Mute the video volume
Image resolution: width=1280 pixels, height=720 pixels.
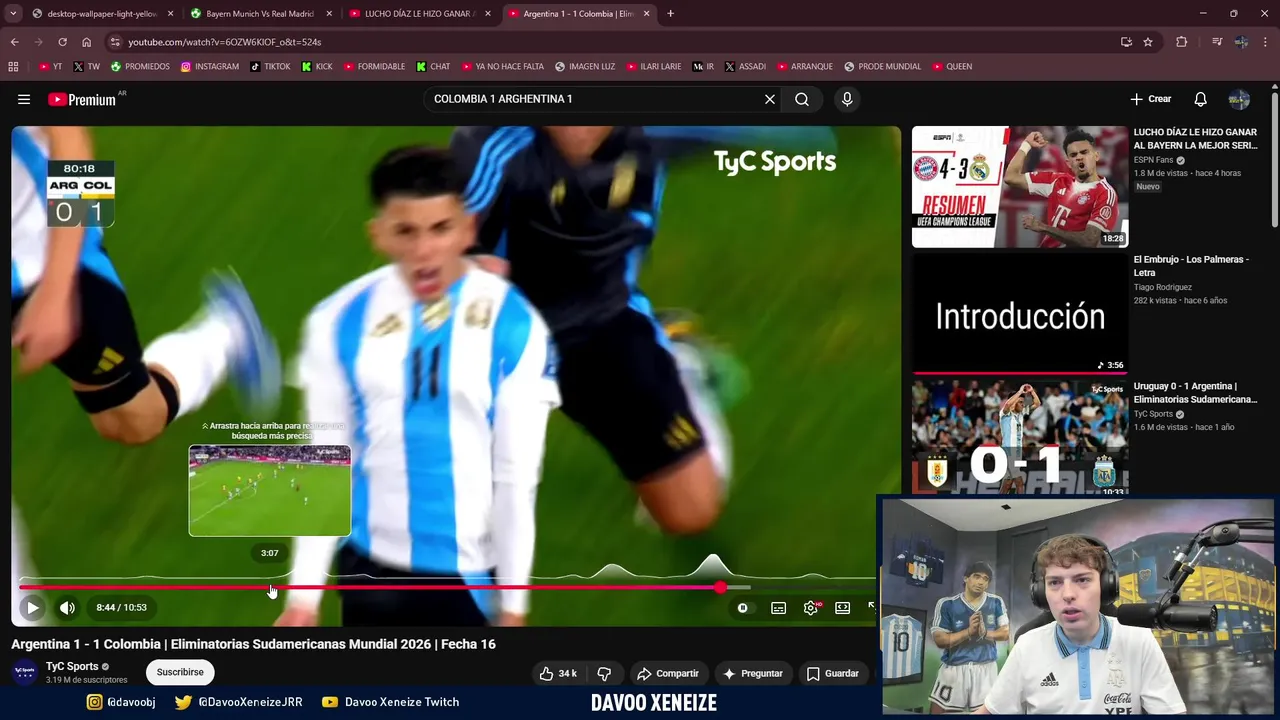coord(67,607)
